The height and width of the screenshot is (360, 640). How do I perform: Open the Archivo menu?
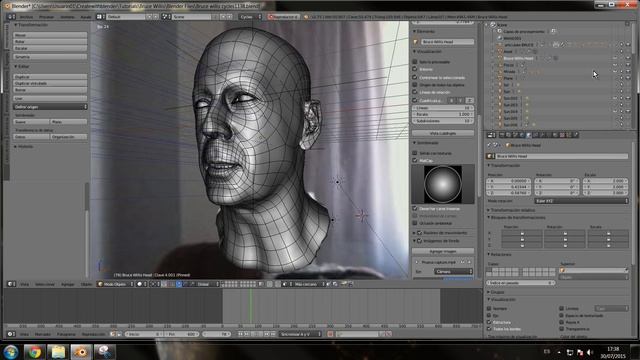[x=26, y=17]
